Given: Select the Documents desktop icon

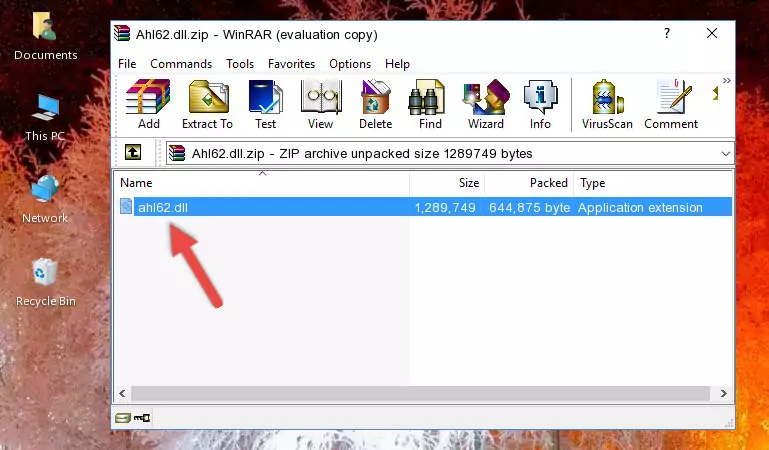Looking at the screenshot, I should (x=45, y=37).
